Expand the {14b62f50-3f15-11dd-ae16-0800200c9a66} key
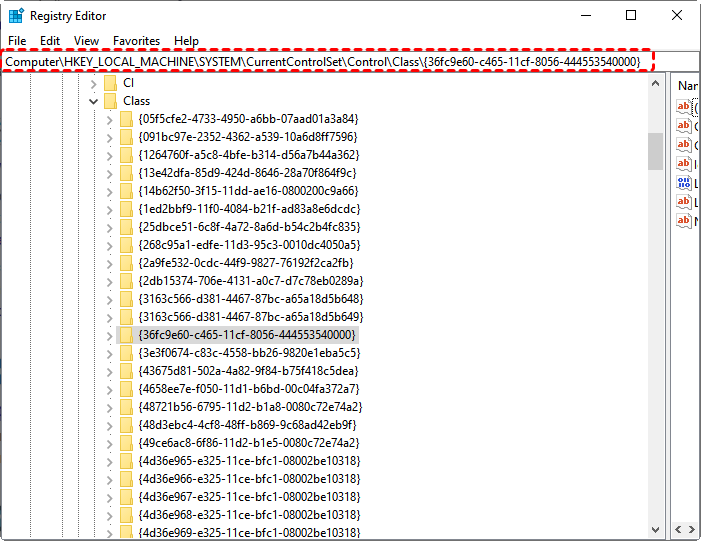Viewport: 701px width, 541px height. coord(110,191)
